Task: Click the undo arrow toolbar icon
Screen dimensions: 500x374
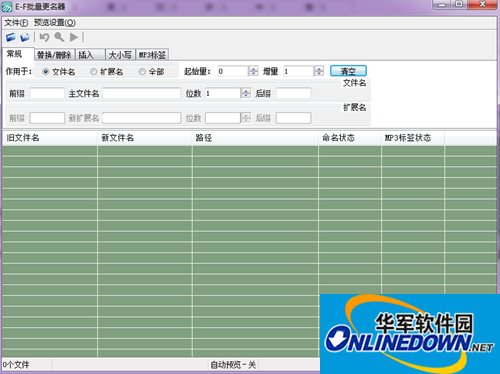Action: (44, 37)
